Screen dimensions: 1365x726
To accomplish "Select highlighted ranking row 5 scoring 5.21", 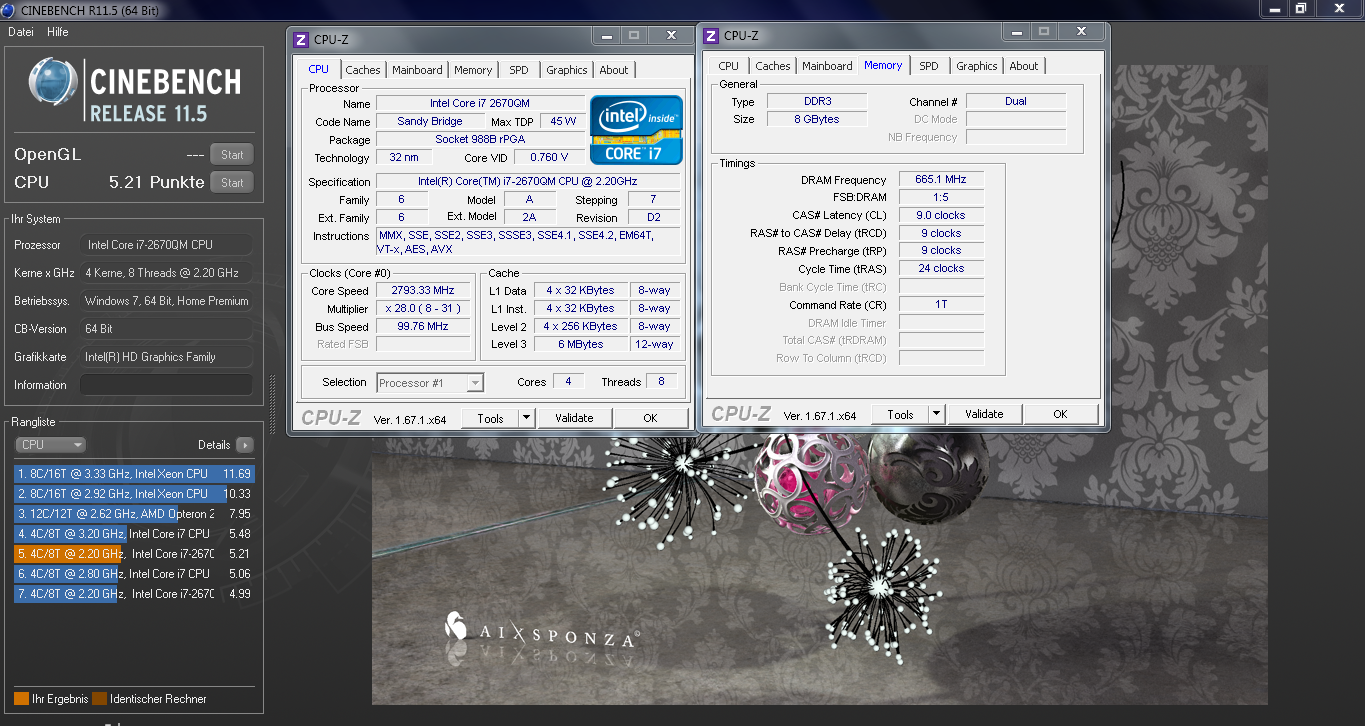I will pyautogui.click(x=134, y=554).
